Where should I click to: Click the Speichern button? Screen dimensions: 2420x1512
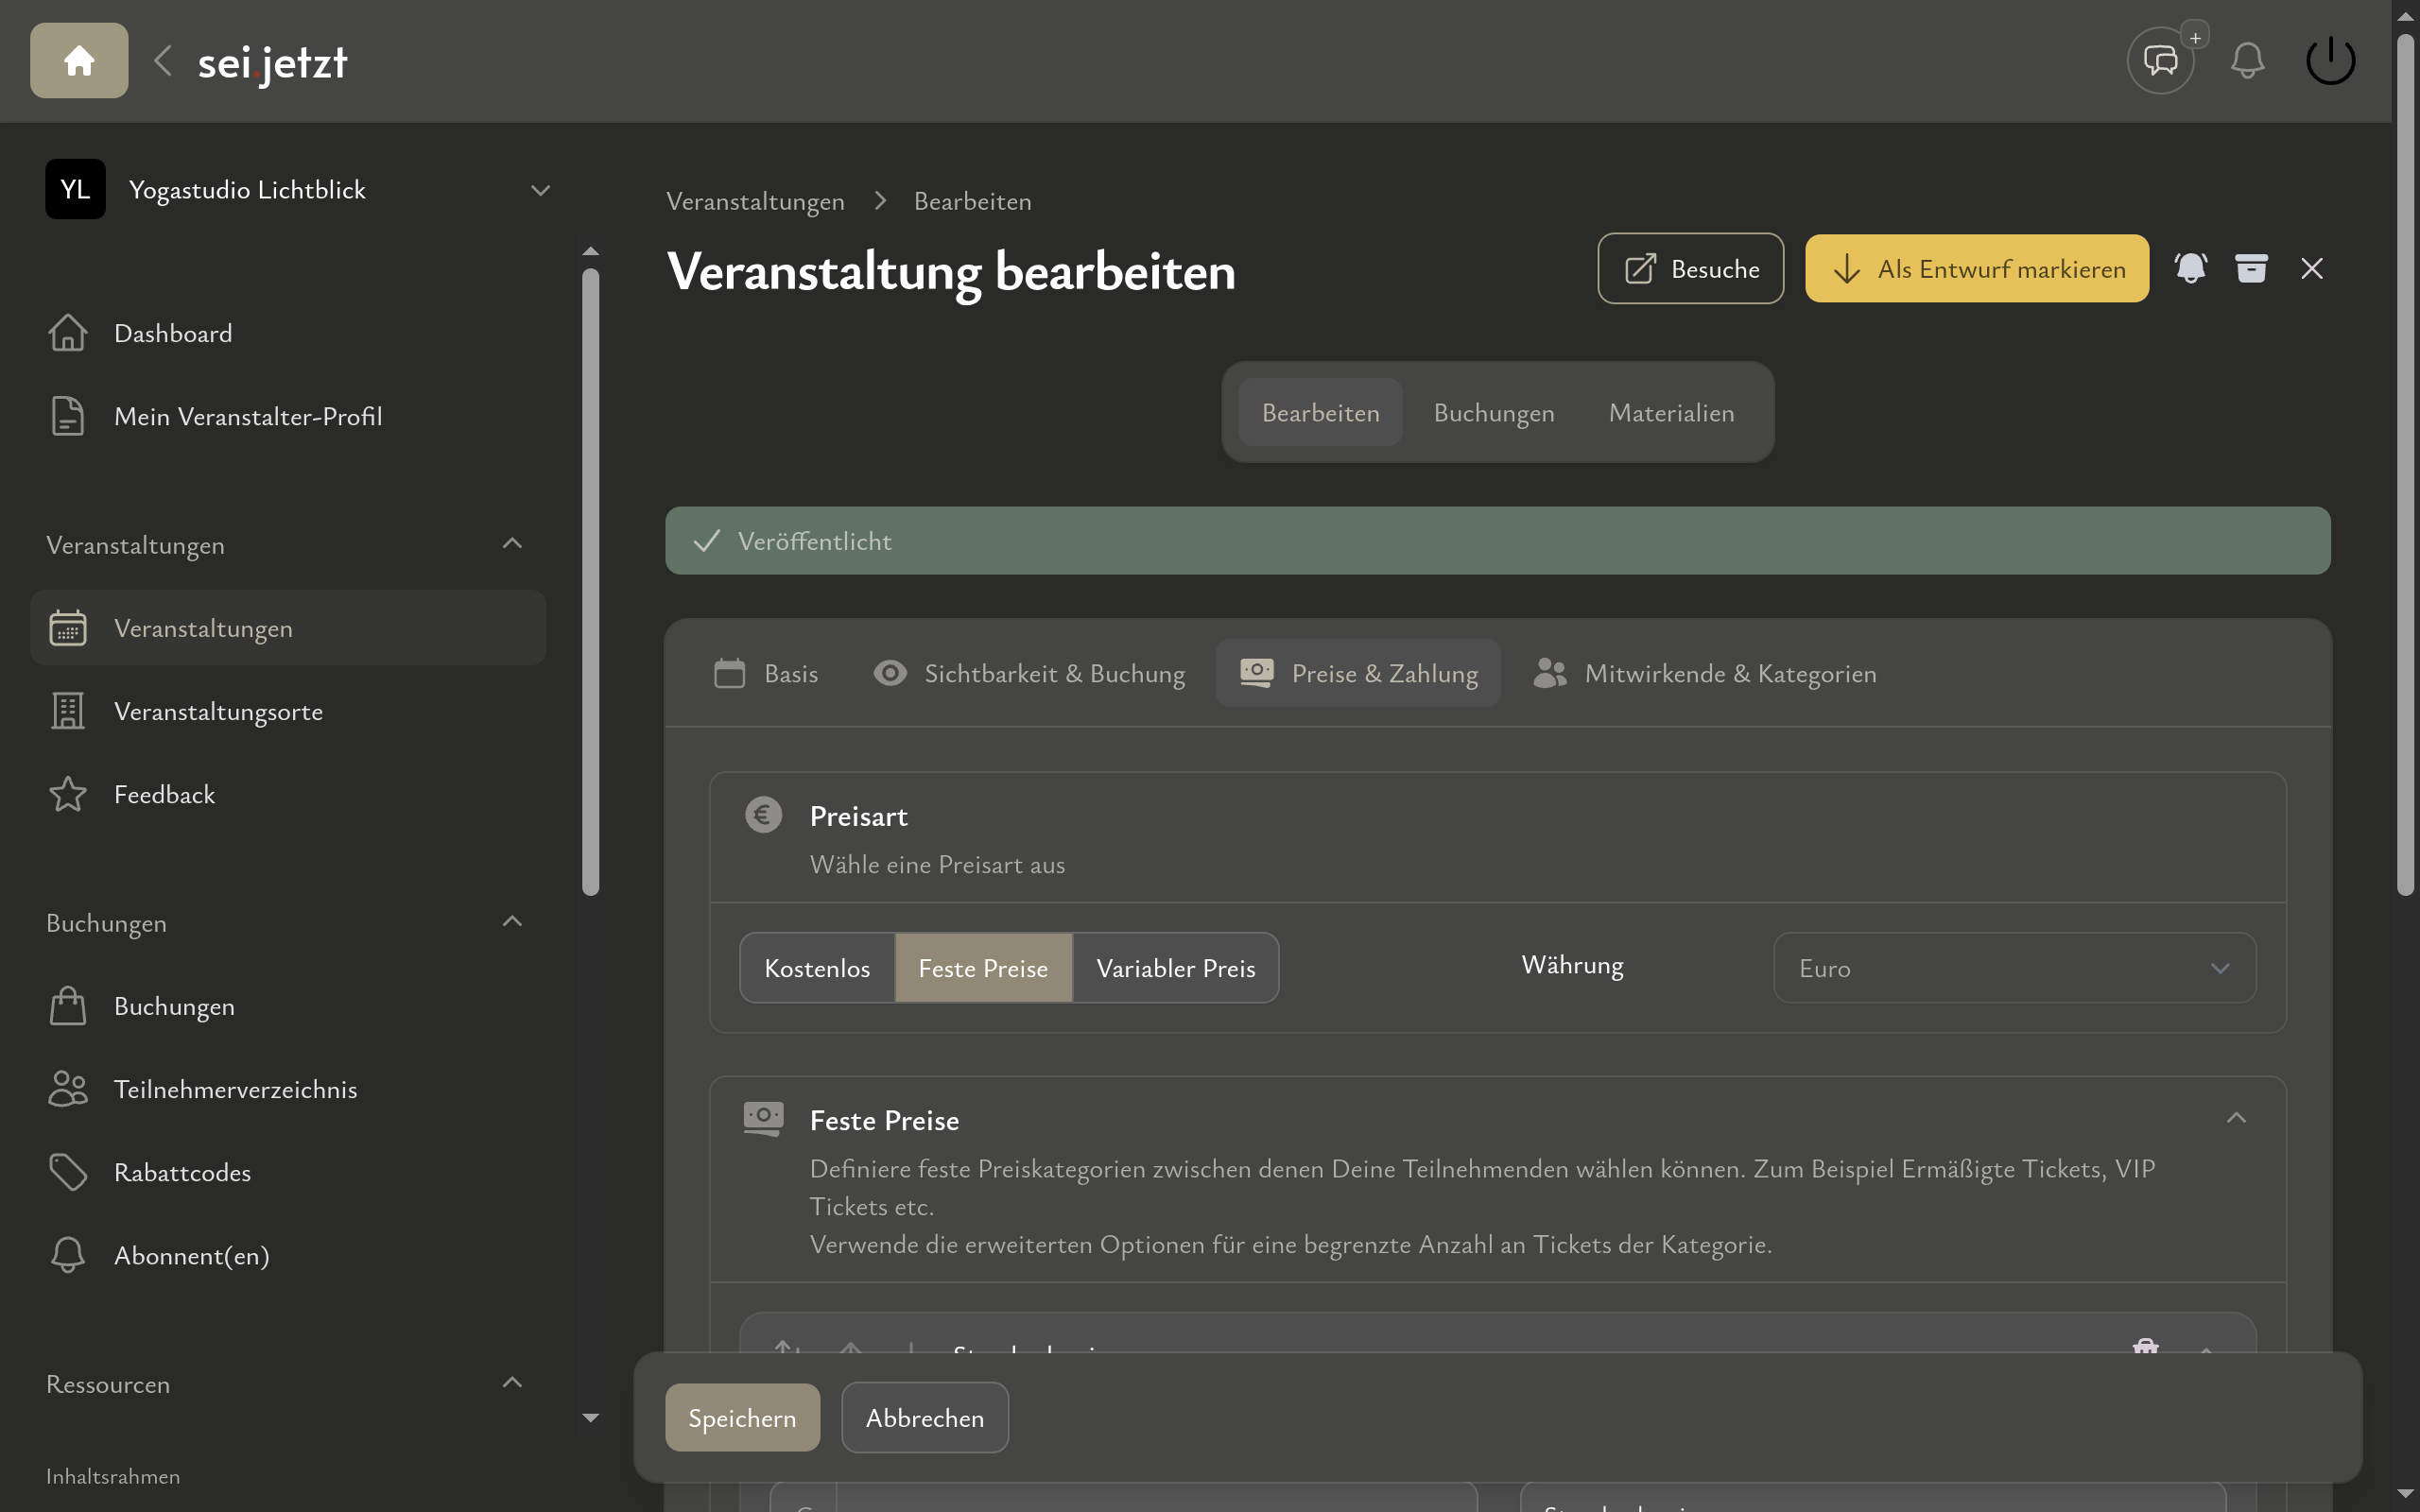coord(742,1417)
